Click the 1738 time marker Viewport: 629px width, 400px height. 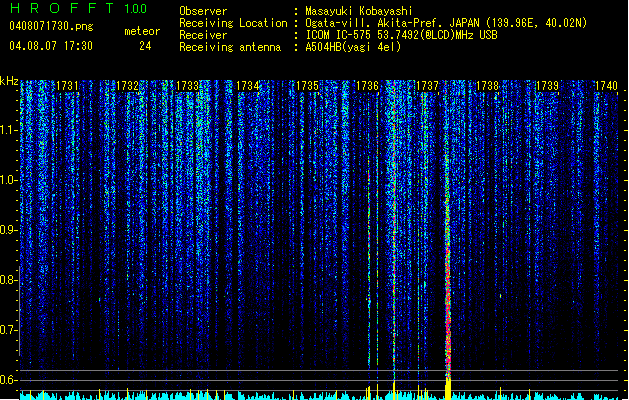pyautogui.click(x=487, y=86)
